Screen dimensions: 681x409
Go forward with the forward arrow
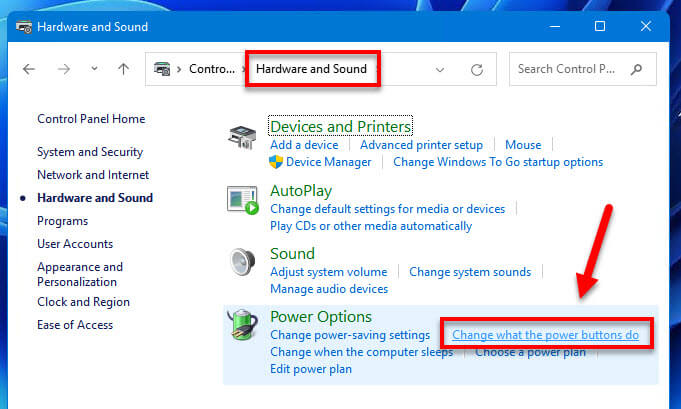[x=63, y=69]
